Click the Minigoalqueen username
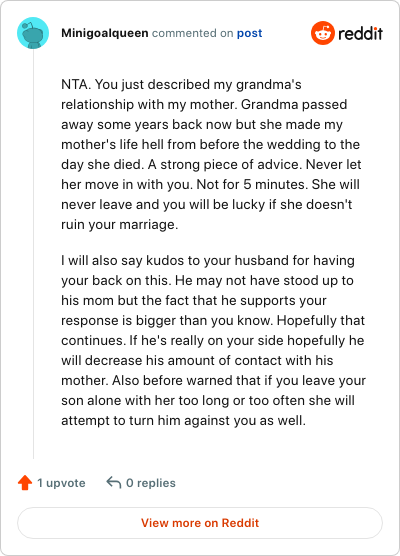The width and height of the screenshot is (400, 556). [105, 33]
